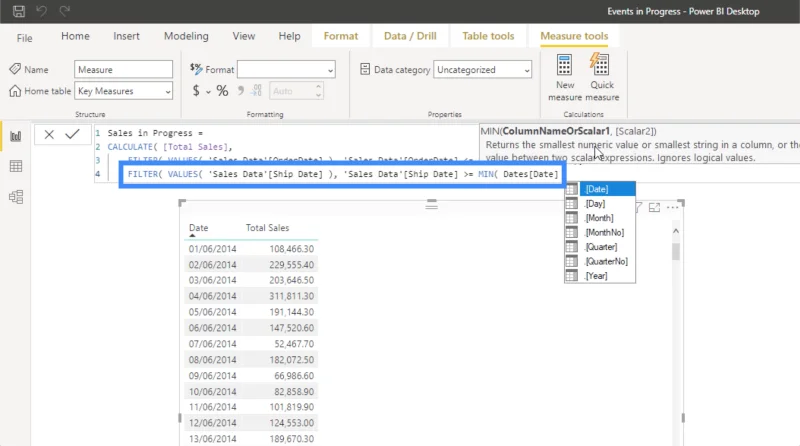Switch to Report view in sidebar
This screenshot has width=800, height=446.
click(x=16, y=136)
